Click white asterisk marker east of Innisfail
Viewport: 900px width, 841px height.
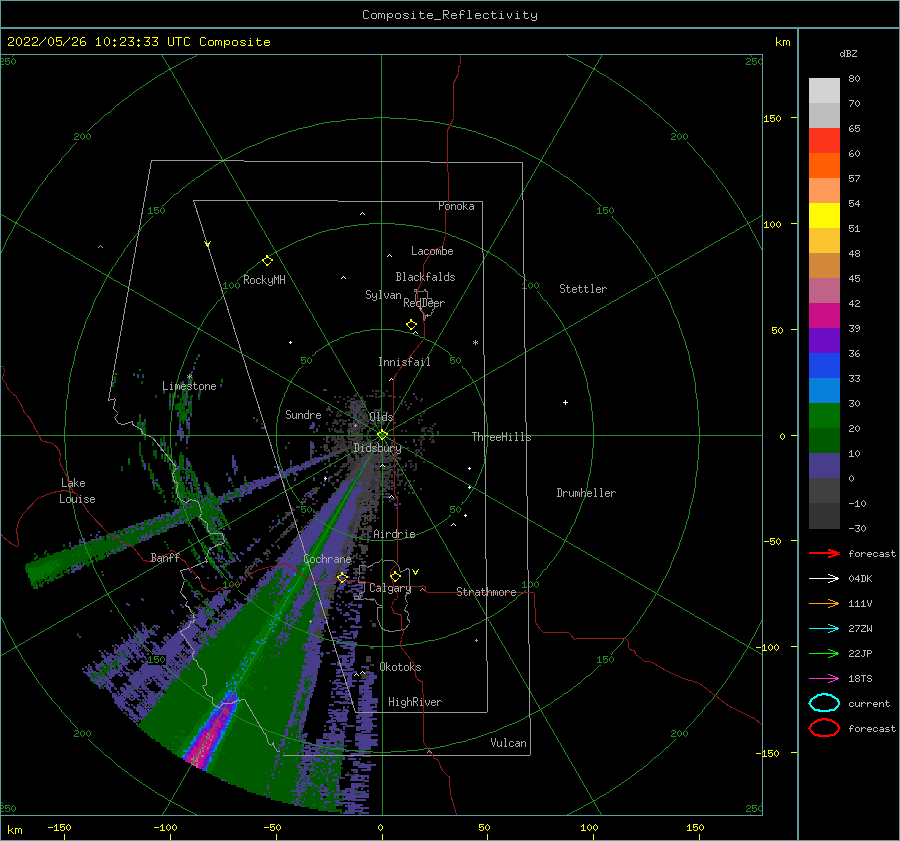pyautogui.click(x=475, y=343)
